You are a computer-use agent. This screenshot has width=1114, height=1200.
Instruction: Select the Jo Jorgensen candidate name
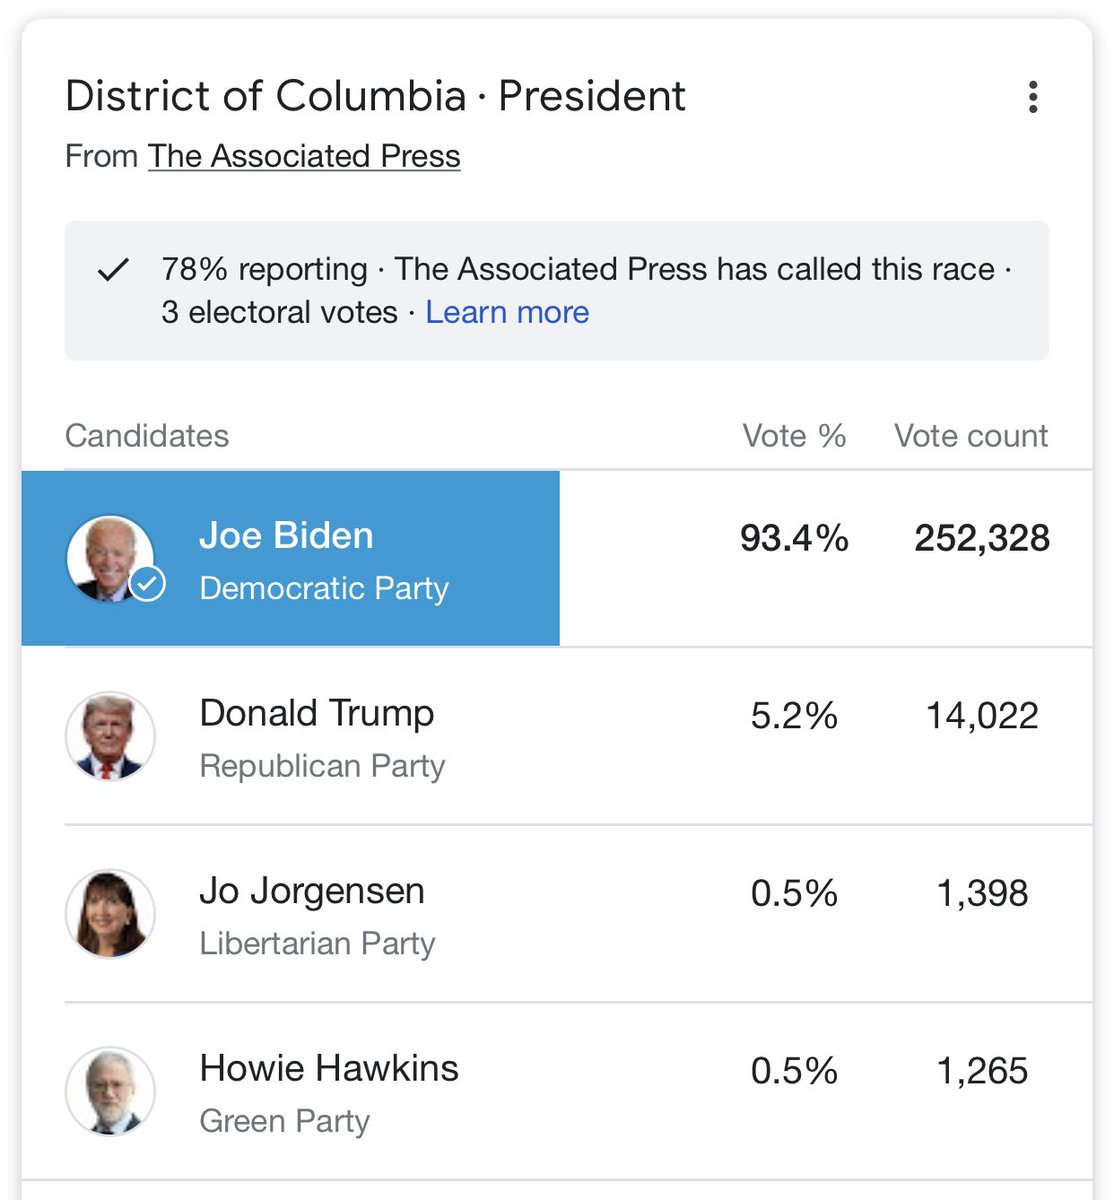[x=312, y=891]
